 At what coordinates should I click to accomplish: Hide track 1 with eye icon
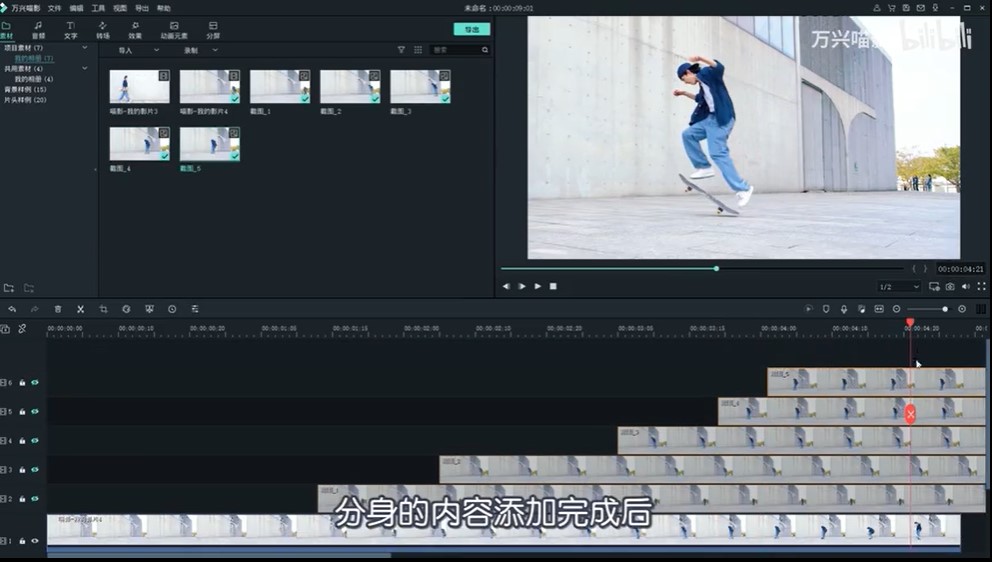(x=35, y=541)
